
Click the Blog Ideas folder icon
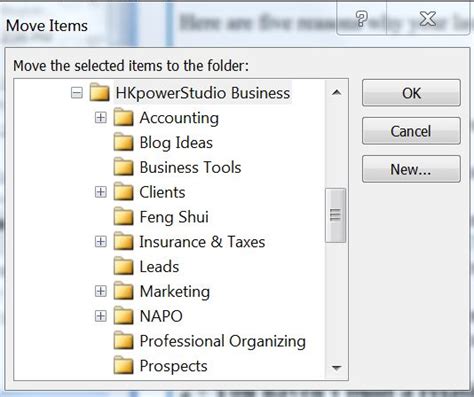click(123, 142)
